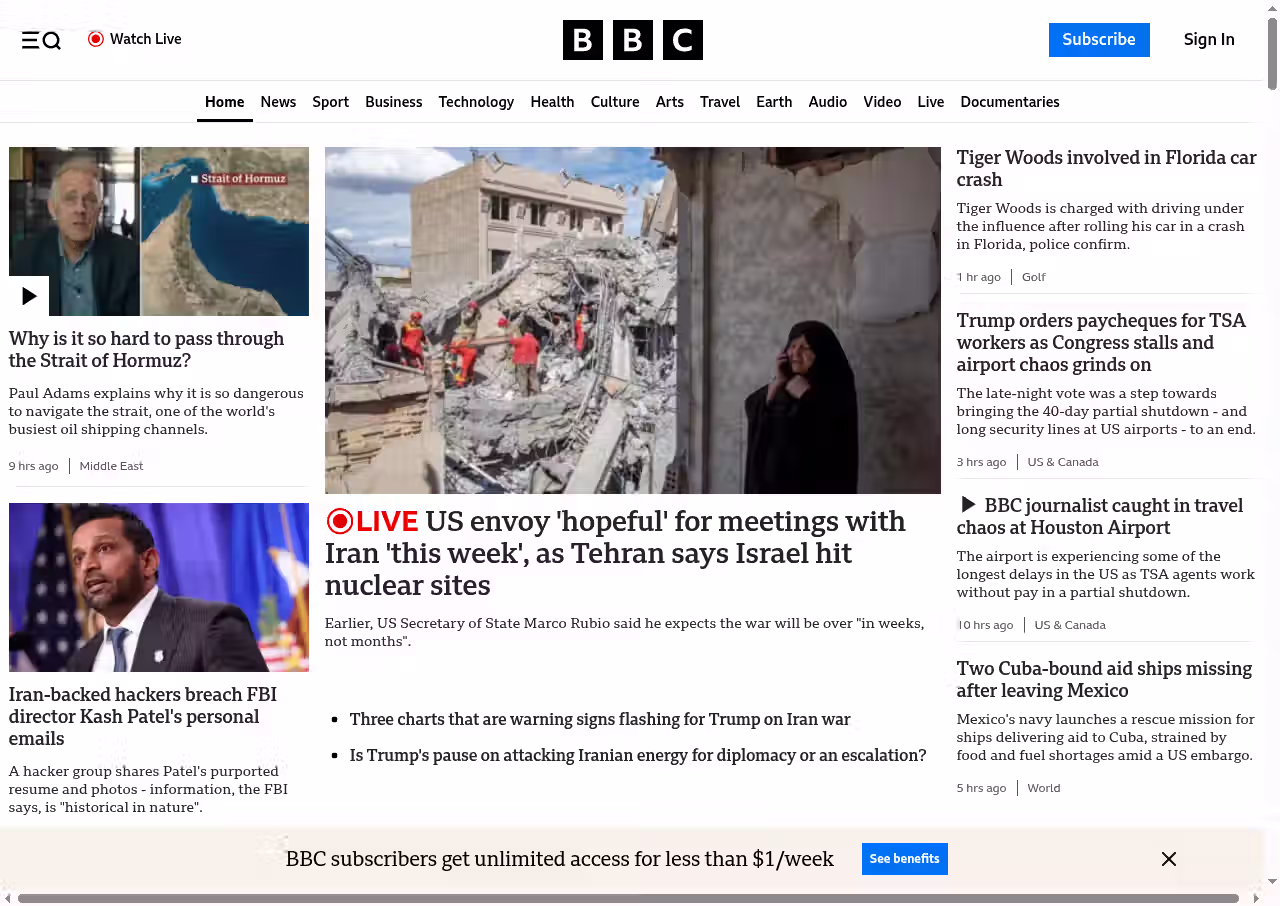1280x906 pixels.
Task: Click play icon beside BBC journalist headline
Action: click(967, 505)
